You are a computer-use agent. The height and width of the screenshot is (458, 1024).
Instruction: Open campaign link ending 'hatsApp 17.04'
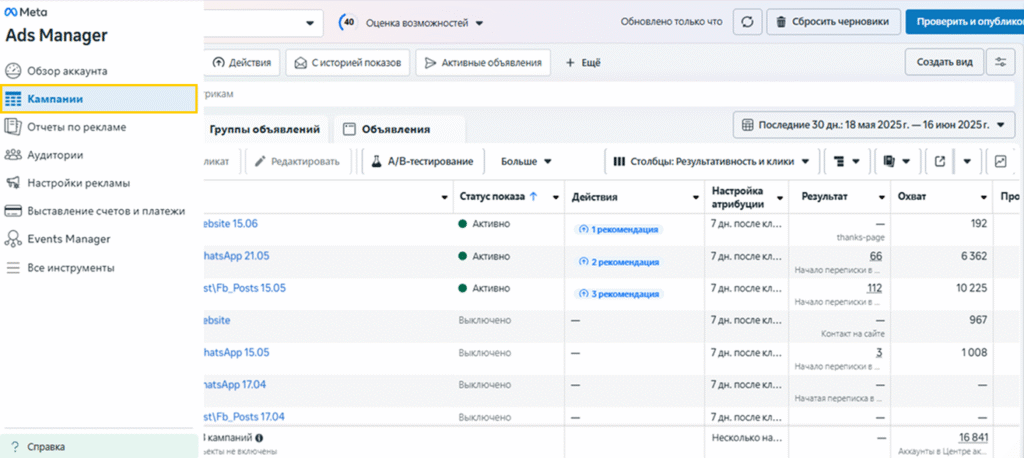pos(235,384)
